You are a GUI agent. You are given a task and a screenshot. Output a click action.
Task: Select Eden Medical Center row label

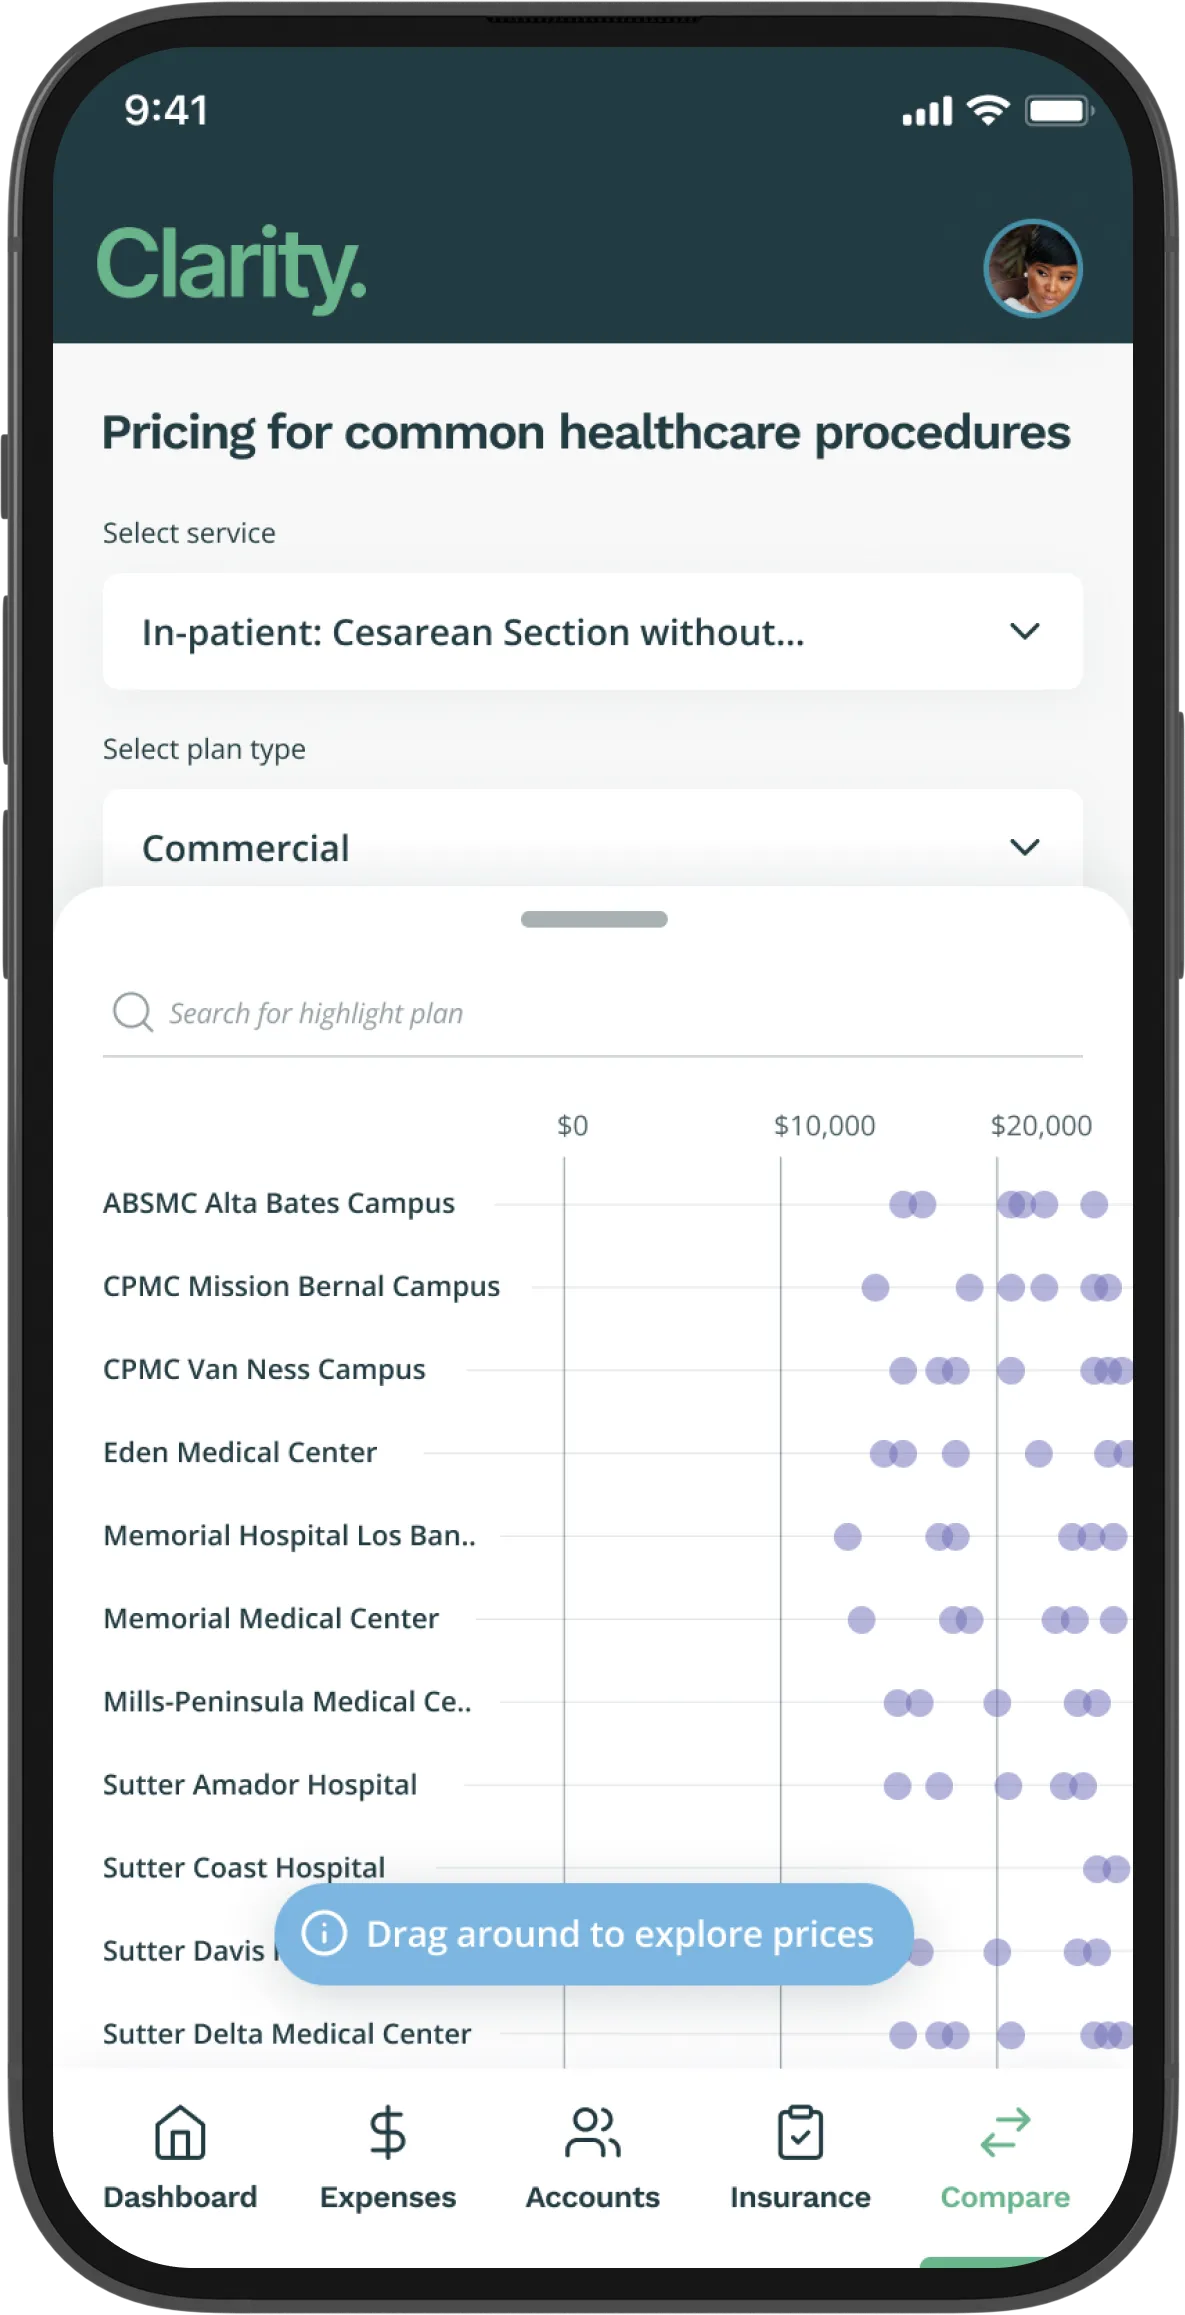(x=240, y=1452)
